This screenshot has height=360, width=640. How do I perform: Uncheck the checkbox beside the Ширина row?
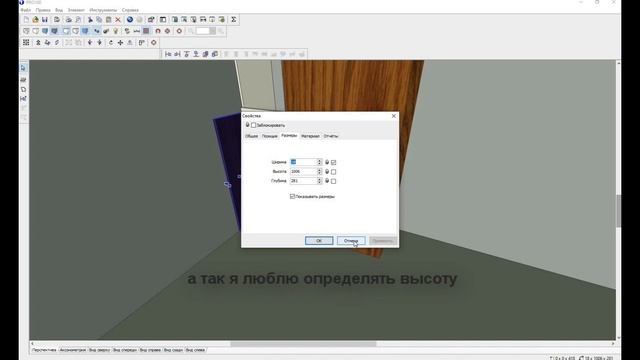tap(333, 162)
